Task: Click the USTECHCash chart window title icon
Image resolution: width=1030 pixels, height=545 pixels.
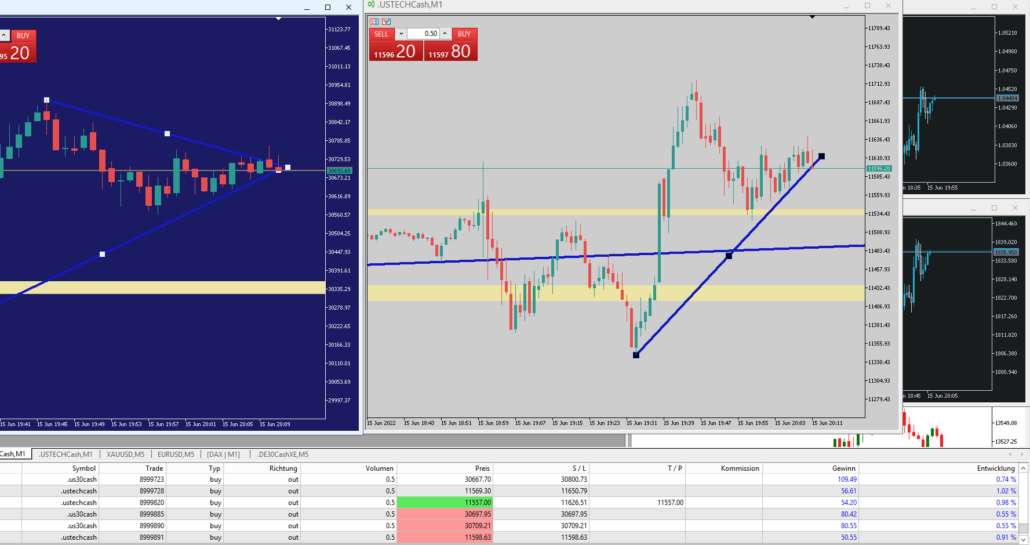Action: click(x=372, y=5)
